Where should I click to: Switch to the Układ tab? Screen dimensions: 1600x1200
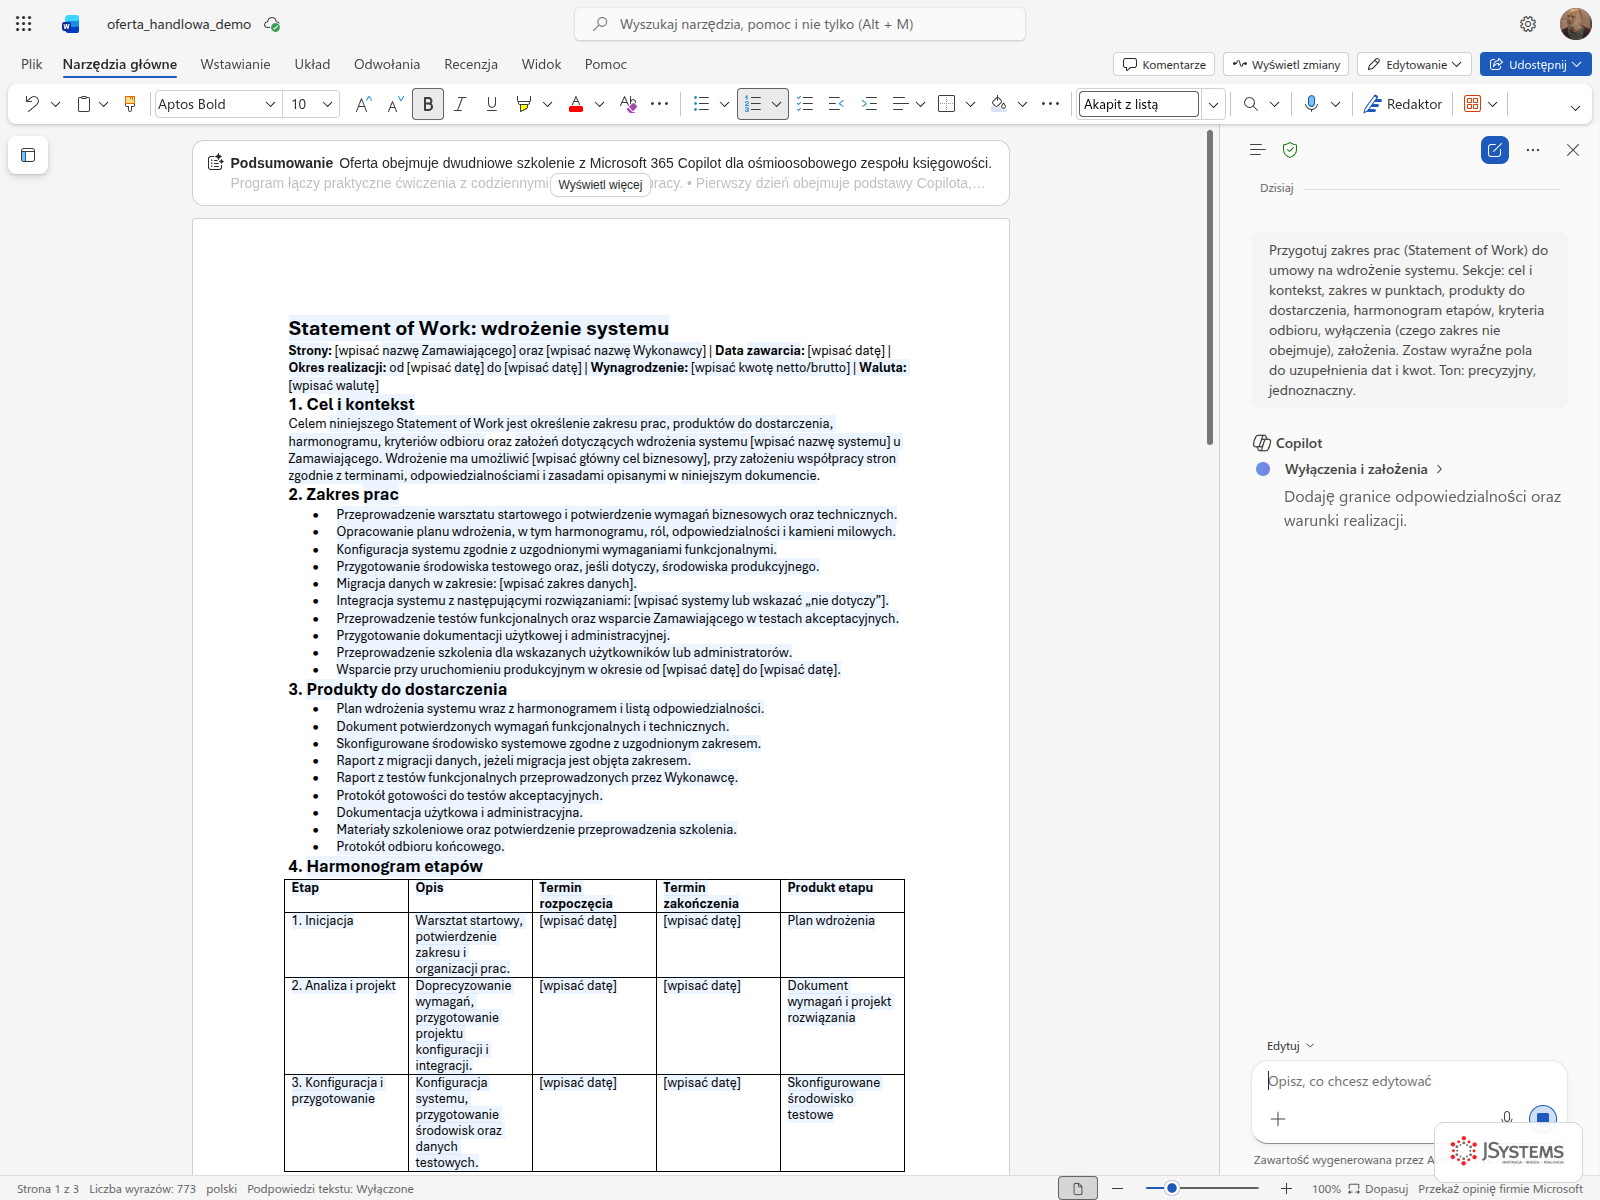[x=312, y=64]
